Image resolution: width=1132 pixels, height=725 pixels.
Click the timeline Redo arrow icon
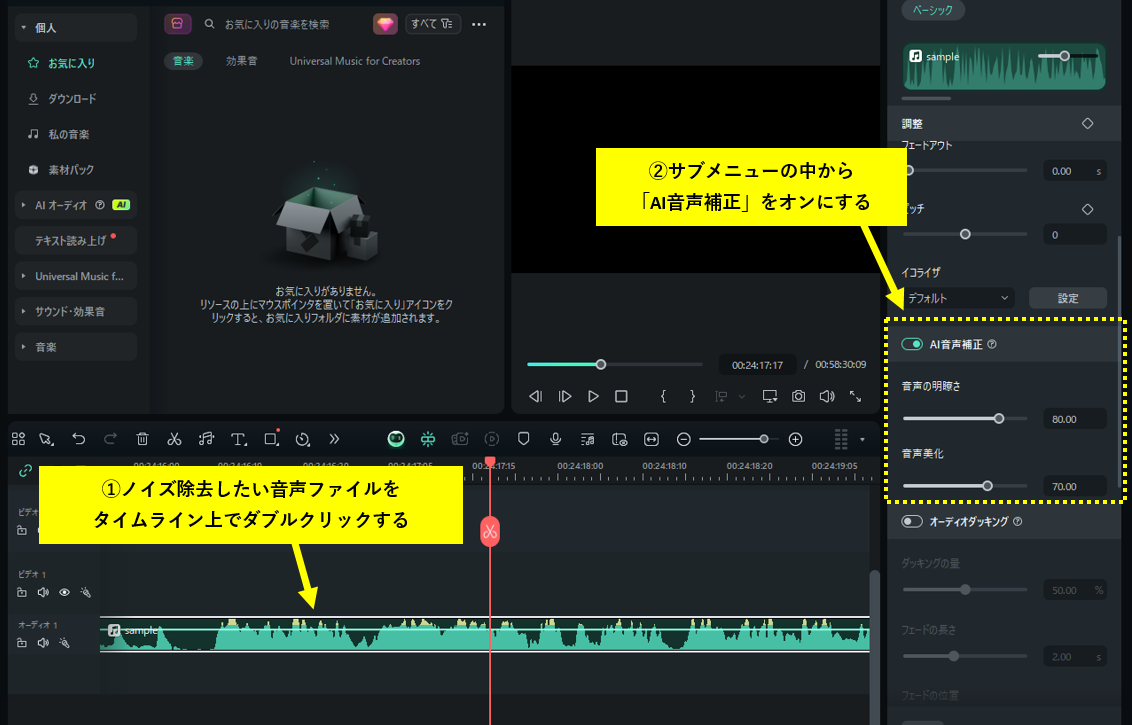coord(110,439)
